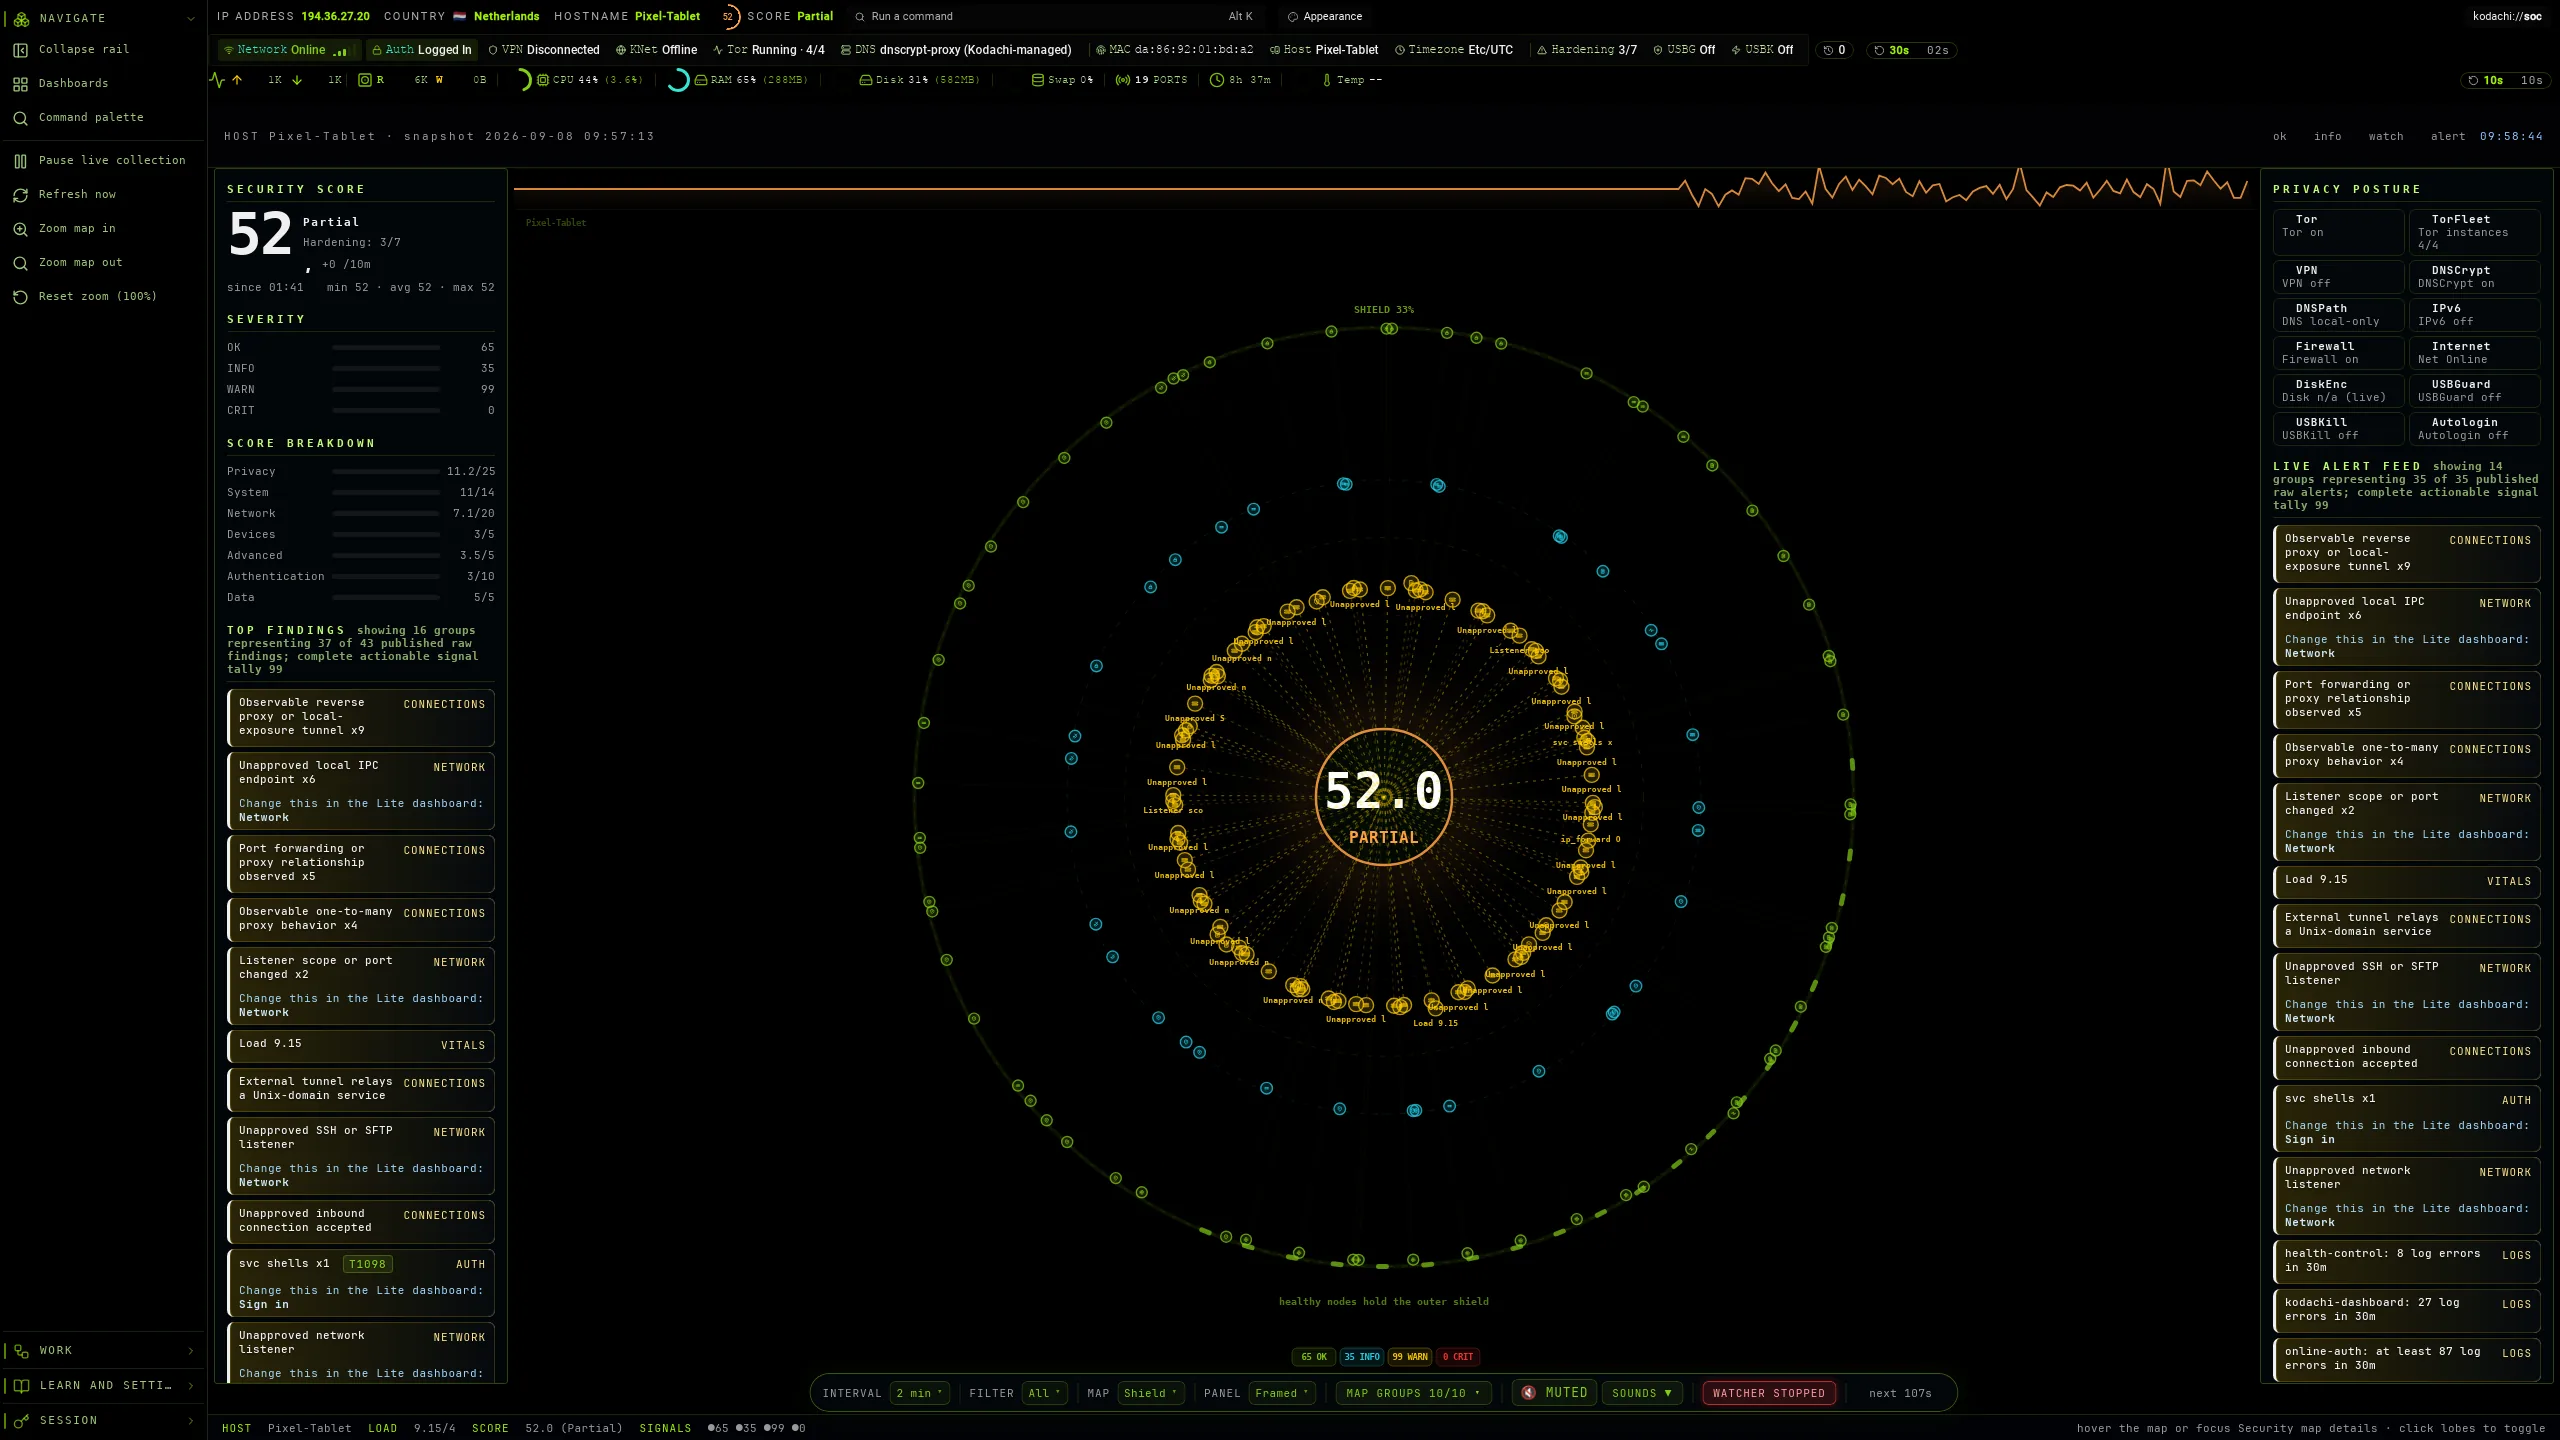Screen dimensions: 2560x1440
Task: Click the KNet Offline globe chip
Action: [x=657, y=50]
